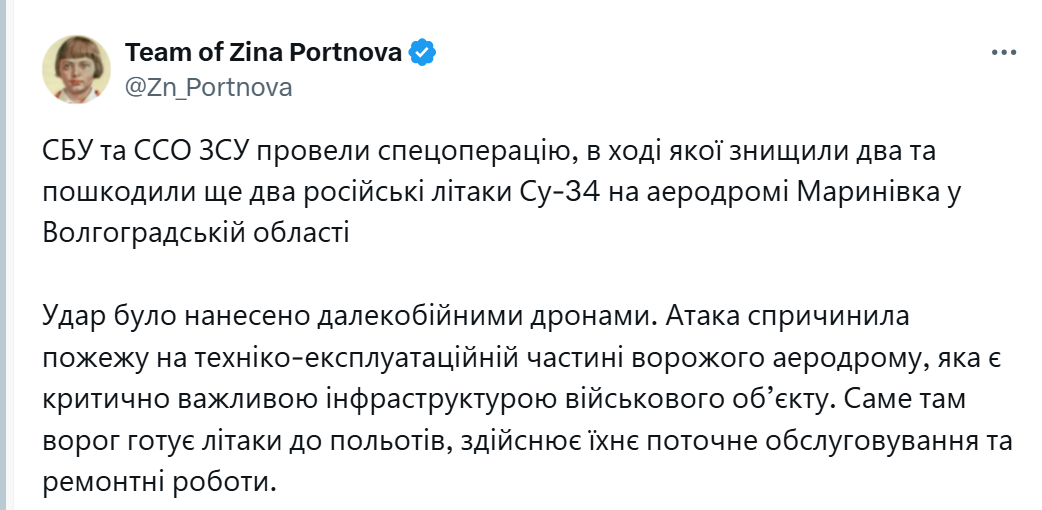Open the Zina Portnova profile avatar
Viewport: 1042px width, 510px height.
click(76, 69)
